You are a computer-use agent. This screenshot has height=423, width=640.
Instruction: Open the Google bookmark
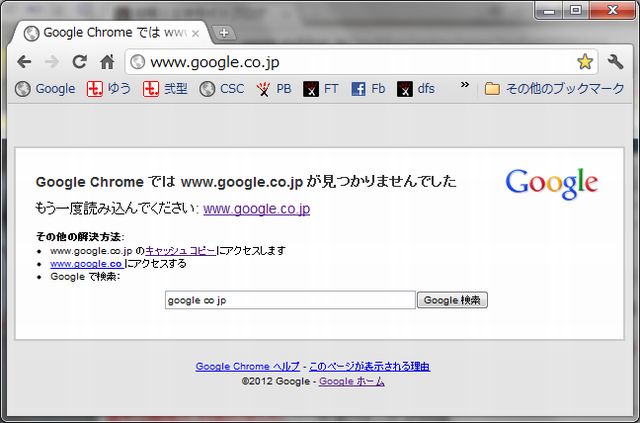pos(45,89)
